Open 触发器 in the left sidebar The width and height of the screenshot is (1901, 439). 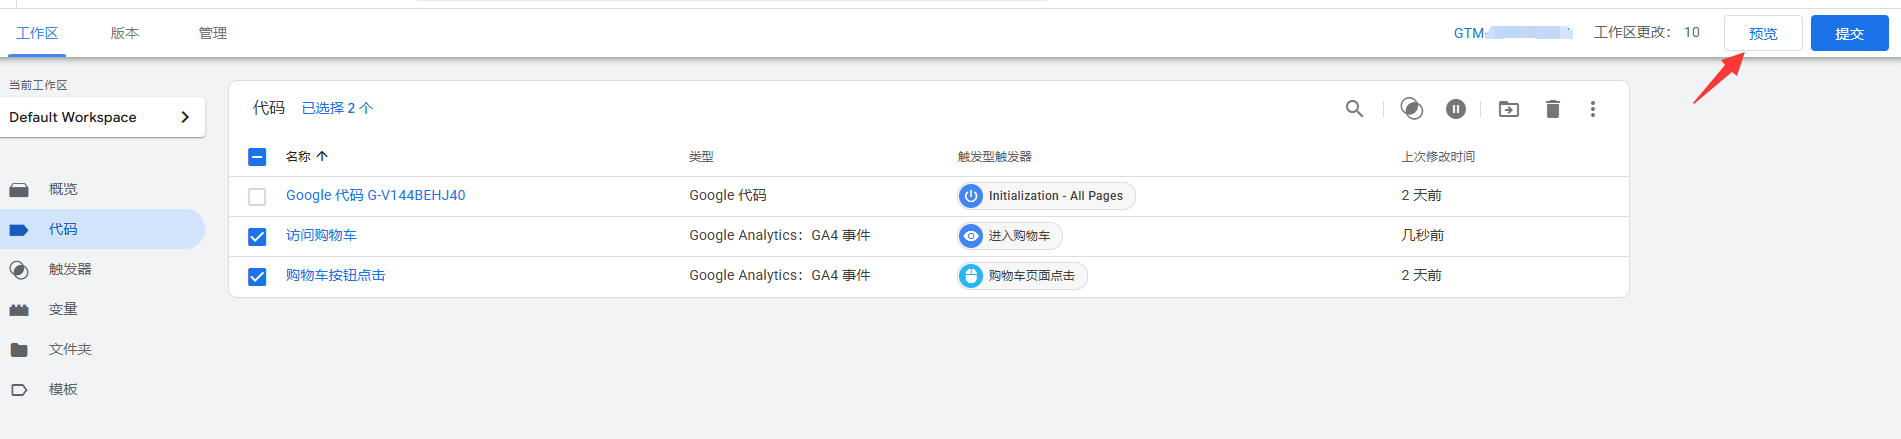(x=69, y=269)
